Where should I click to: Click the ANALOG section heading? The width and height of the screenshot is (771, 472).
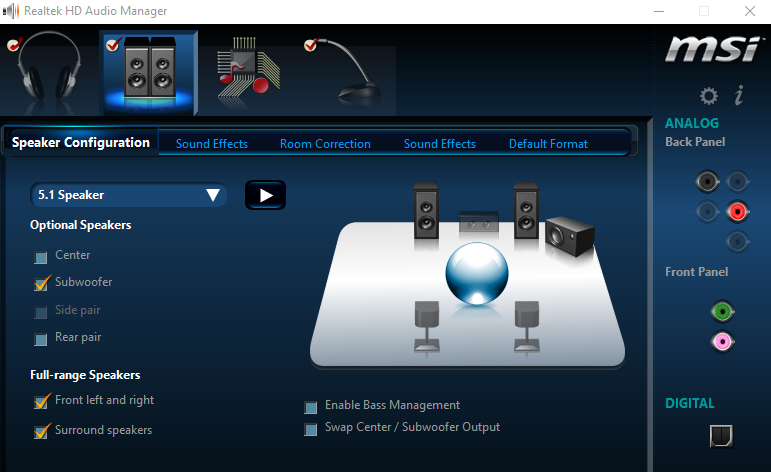pyautogui.click(x=692, y=123)
